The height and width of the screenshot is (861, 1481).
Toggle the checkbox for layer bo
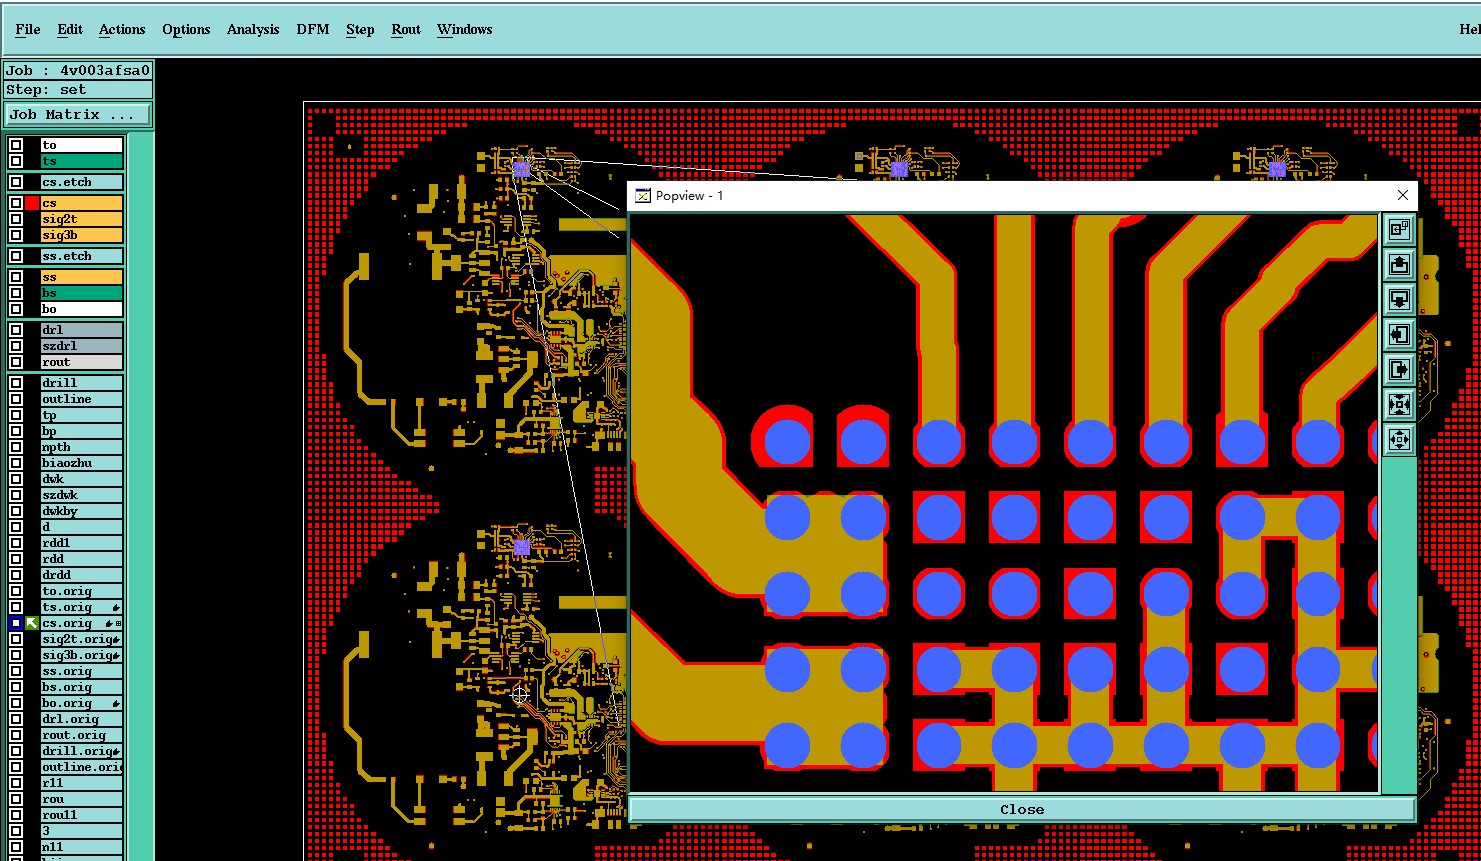pos(16,309)
